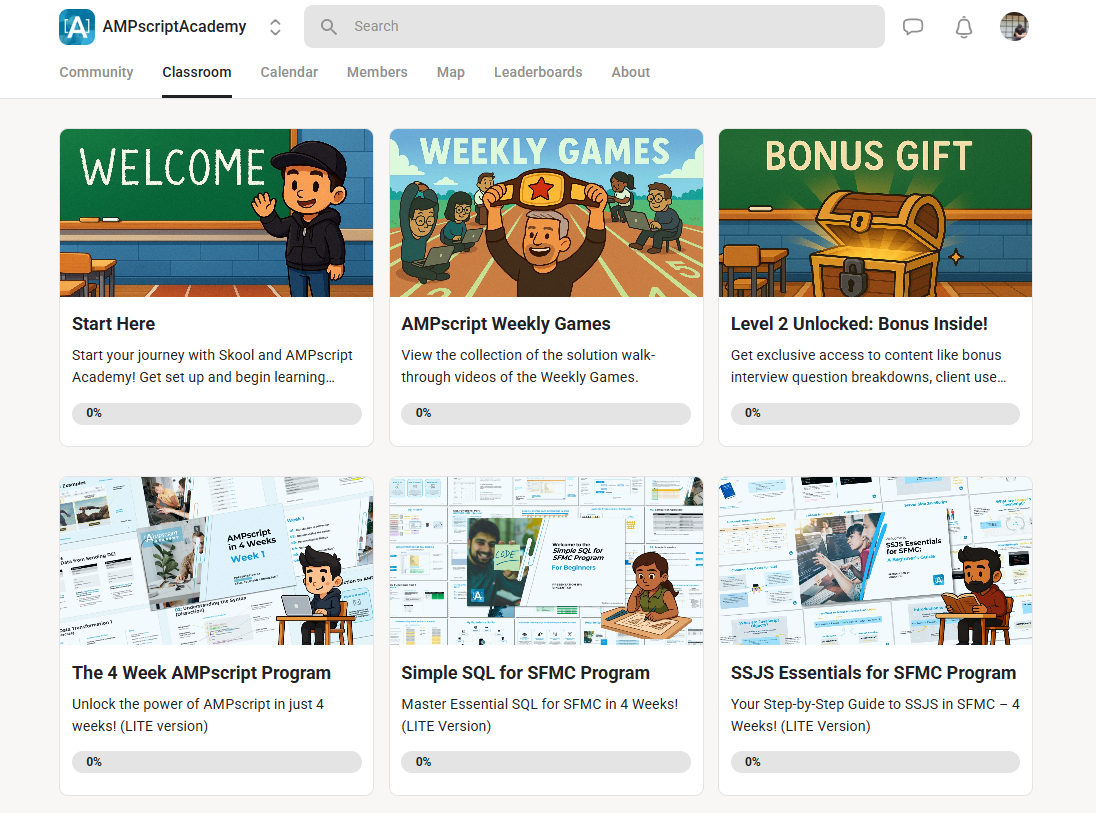
Task: Click the AMPscript Weekly Games title
Action: 506,324
